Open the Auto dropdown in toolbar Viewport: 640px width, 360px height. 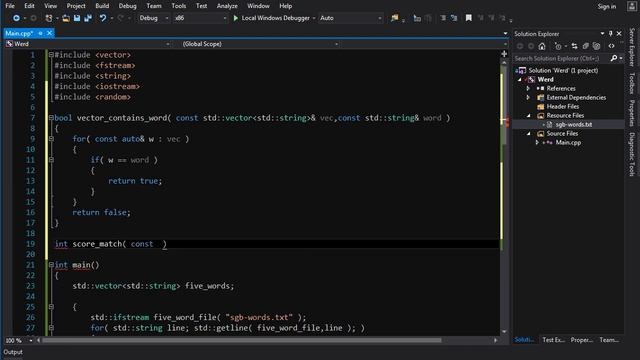pos(351,18)
